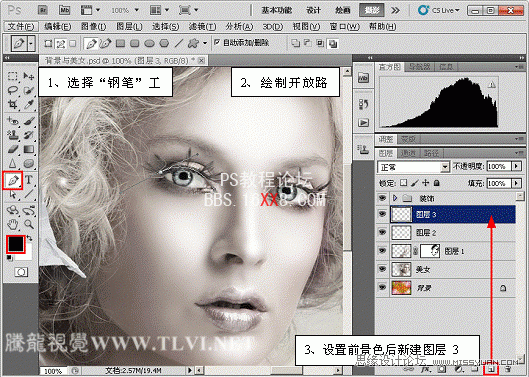
Task: Set foreground color black swatch
Action: pos(16,244)
